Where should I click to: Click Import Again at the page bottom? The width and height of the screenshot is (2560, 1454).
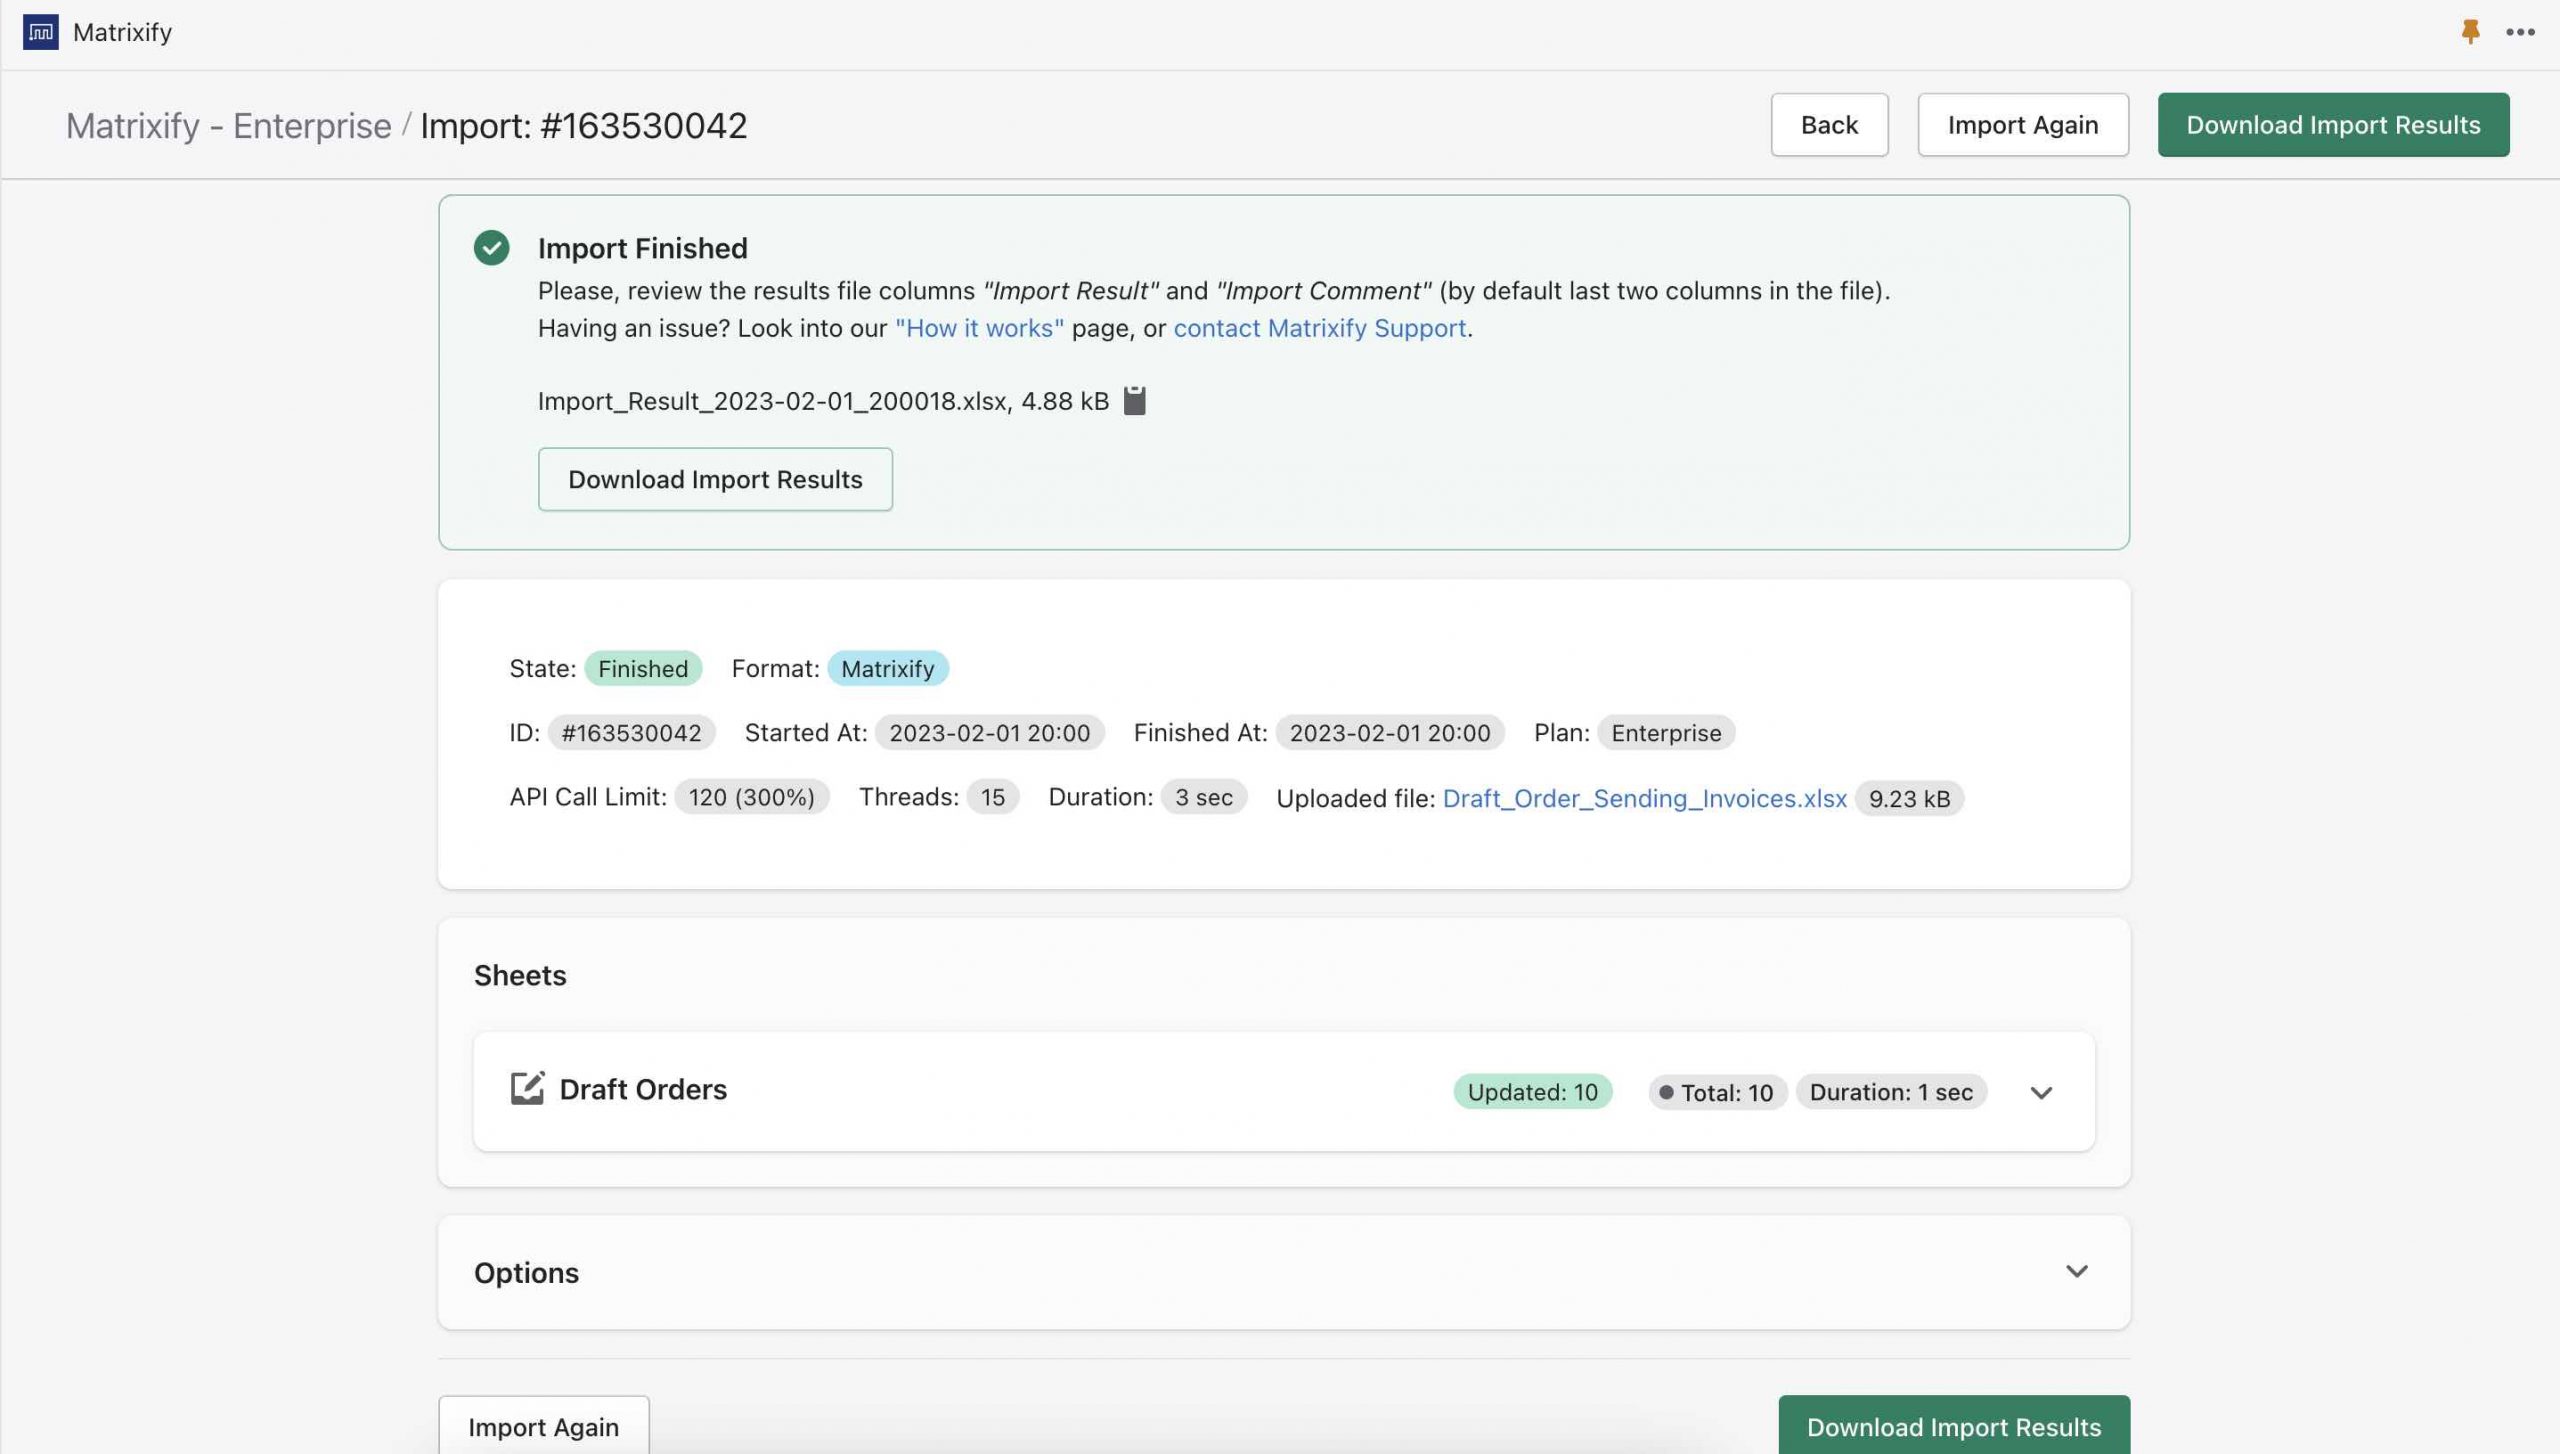(544, 1426)
